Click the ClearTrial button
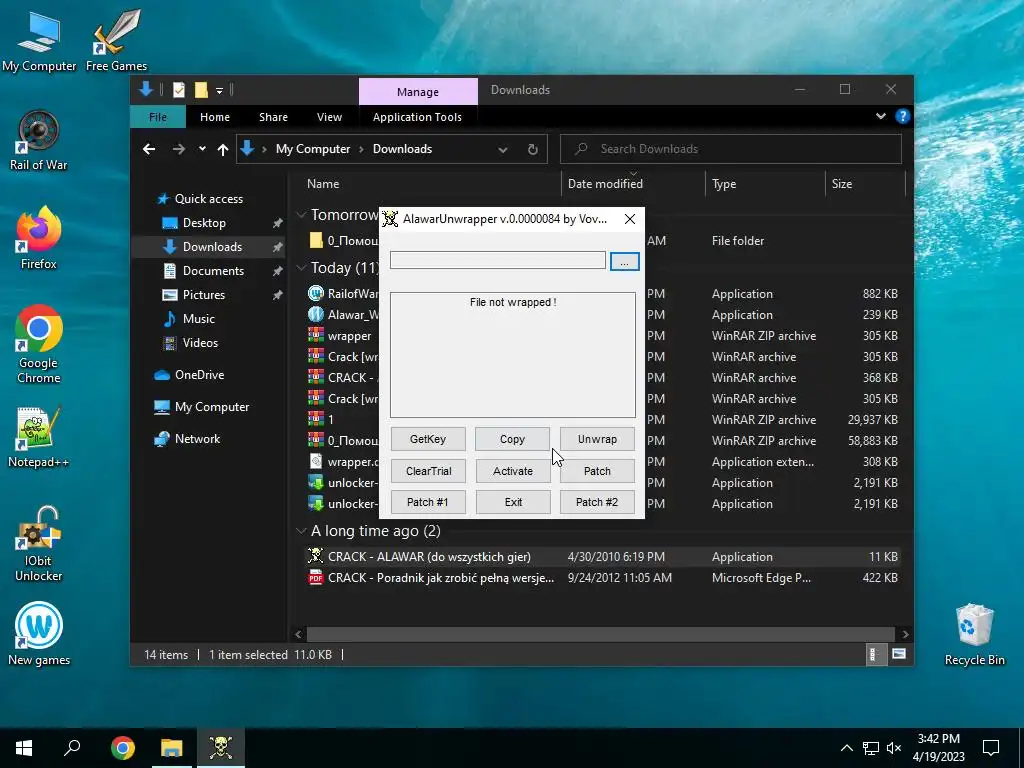This screenshot has height=768, width=1024. [x=428, y=471]
